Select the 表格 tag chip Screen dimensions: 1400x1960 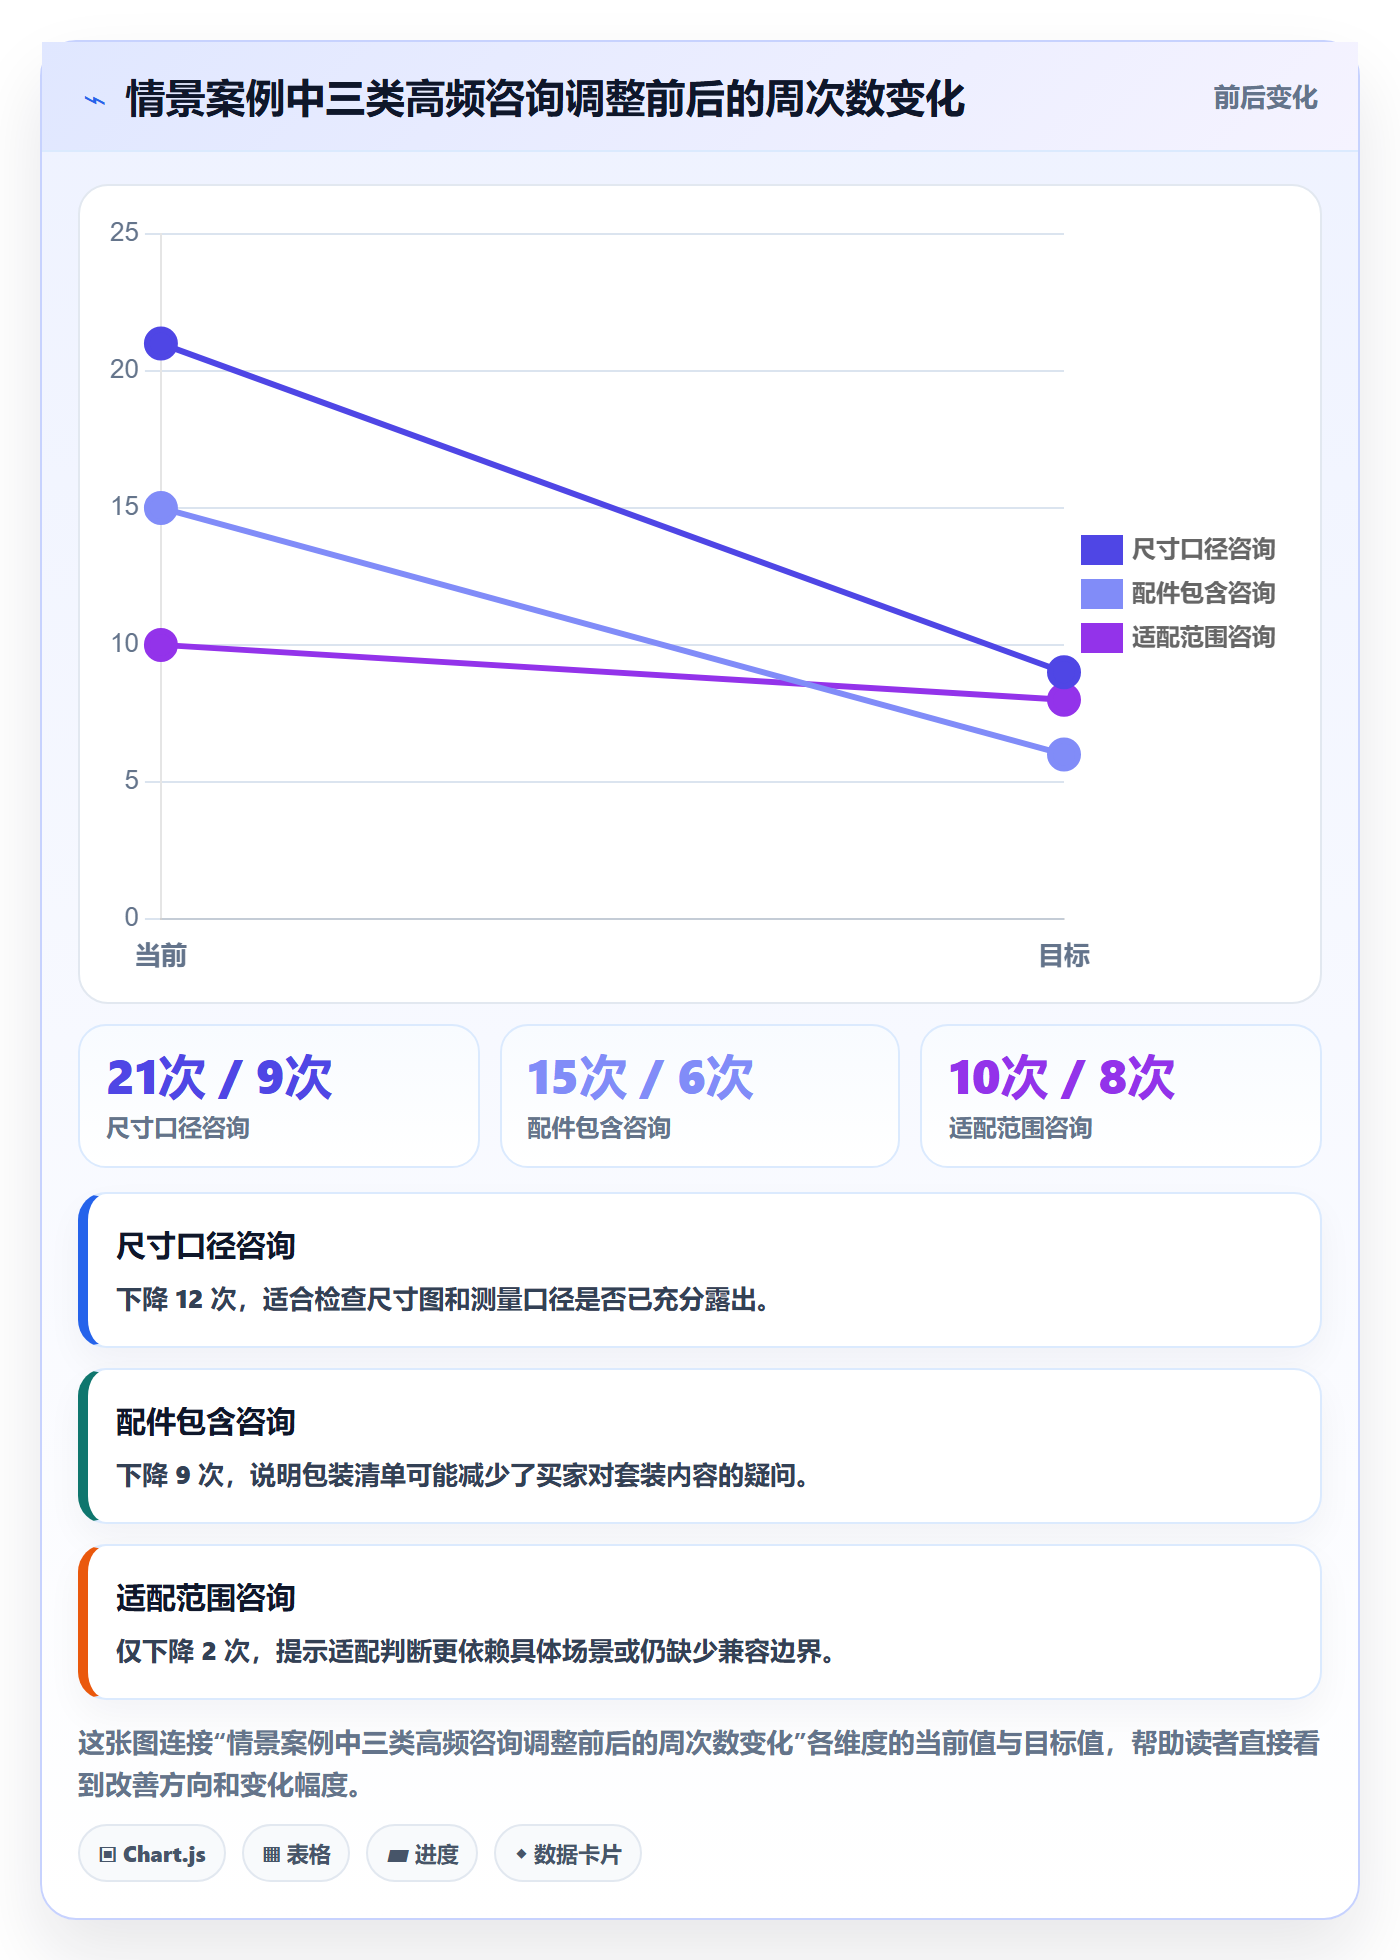click(x=296, y=1854)
